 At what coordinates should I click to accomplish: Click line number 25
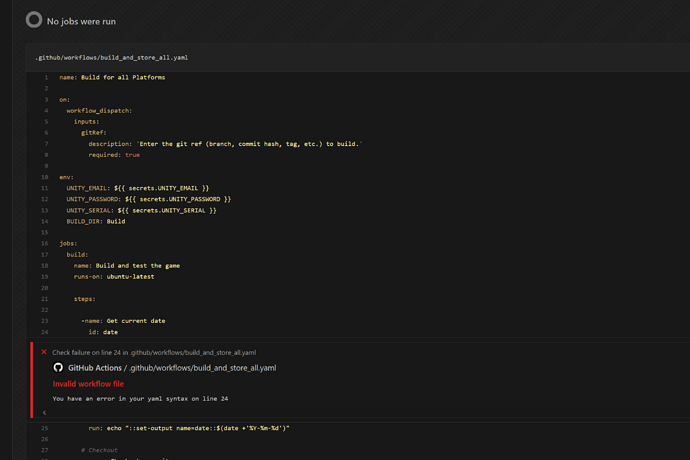pos(44,428)
